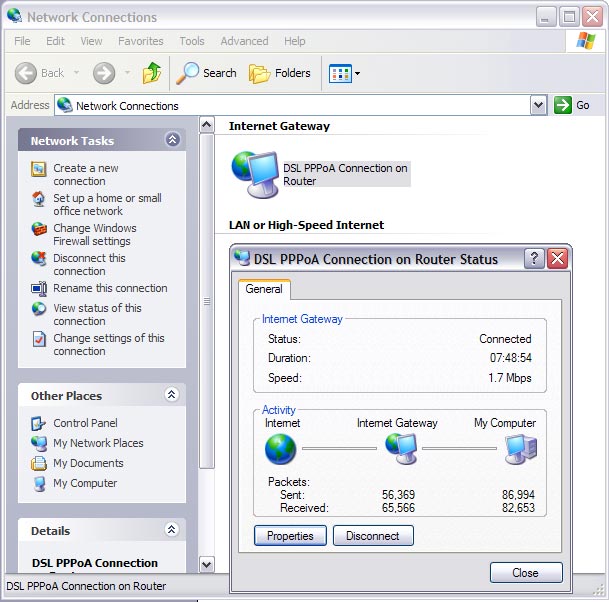The width and height of the screenshot is (609, 602).
Task: Click View status of this connection link
Action: pos(97,315)
